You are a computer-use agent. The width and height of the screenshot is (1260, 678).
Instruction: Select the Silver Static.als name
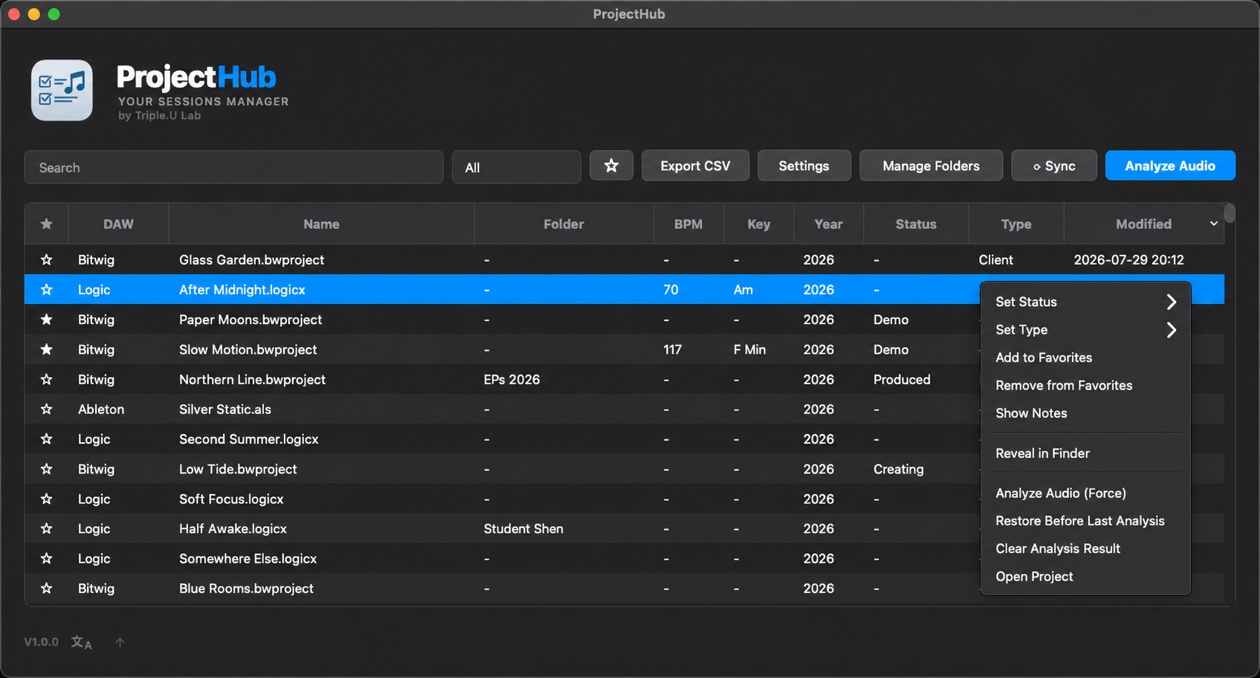tap(225, 410)
